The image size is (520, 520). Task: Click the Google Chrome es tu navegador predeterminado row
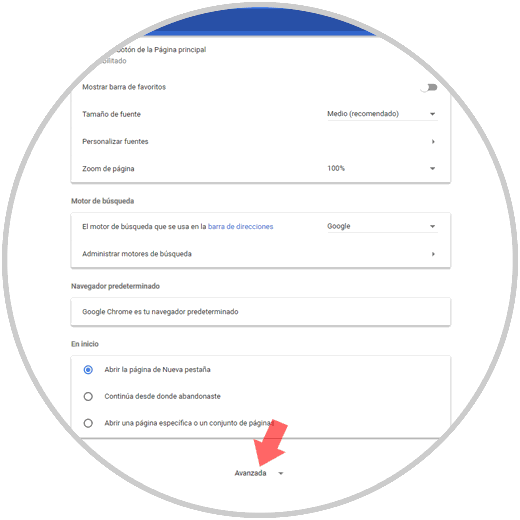click(260, 312)
